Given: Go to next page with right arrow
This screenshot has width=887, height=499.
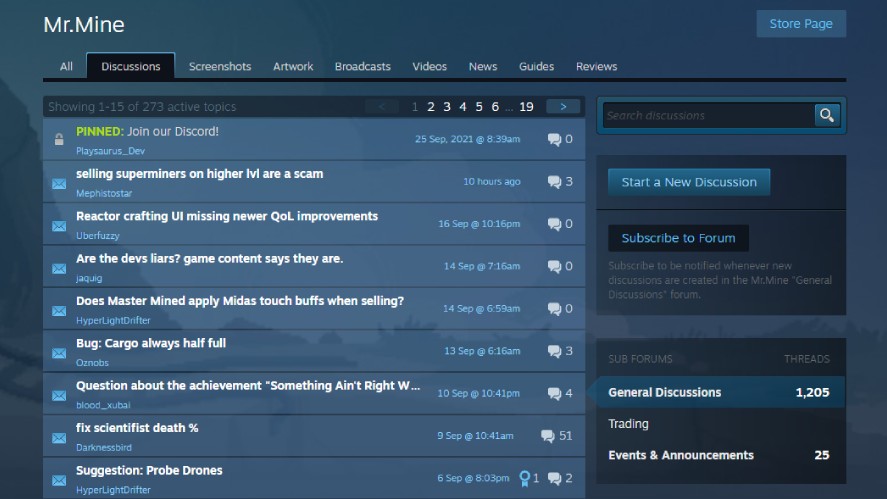Looking at the screenshot, I should coord(563,106).
